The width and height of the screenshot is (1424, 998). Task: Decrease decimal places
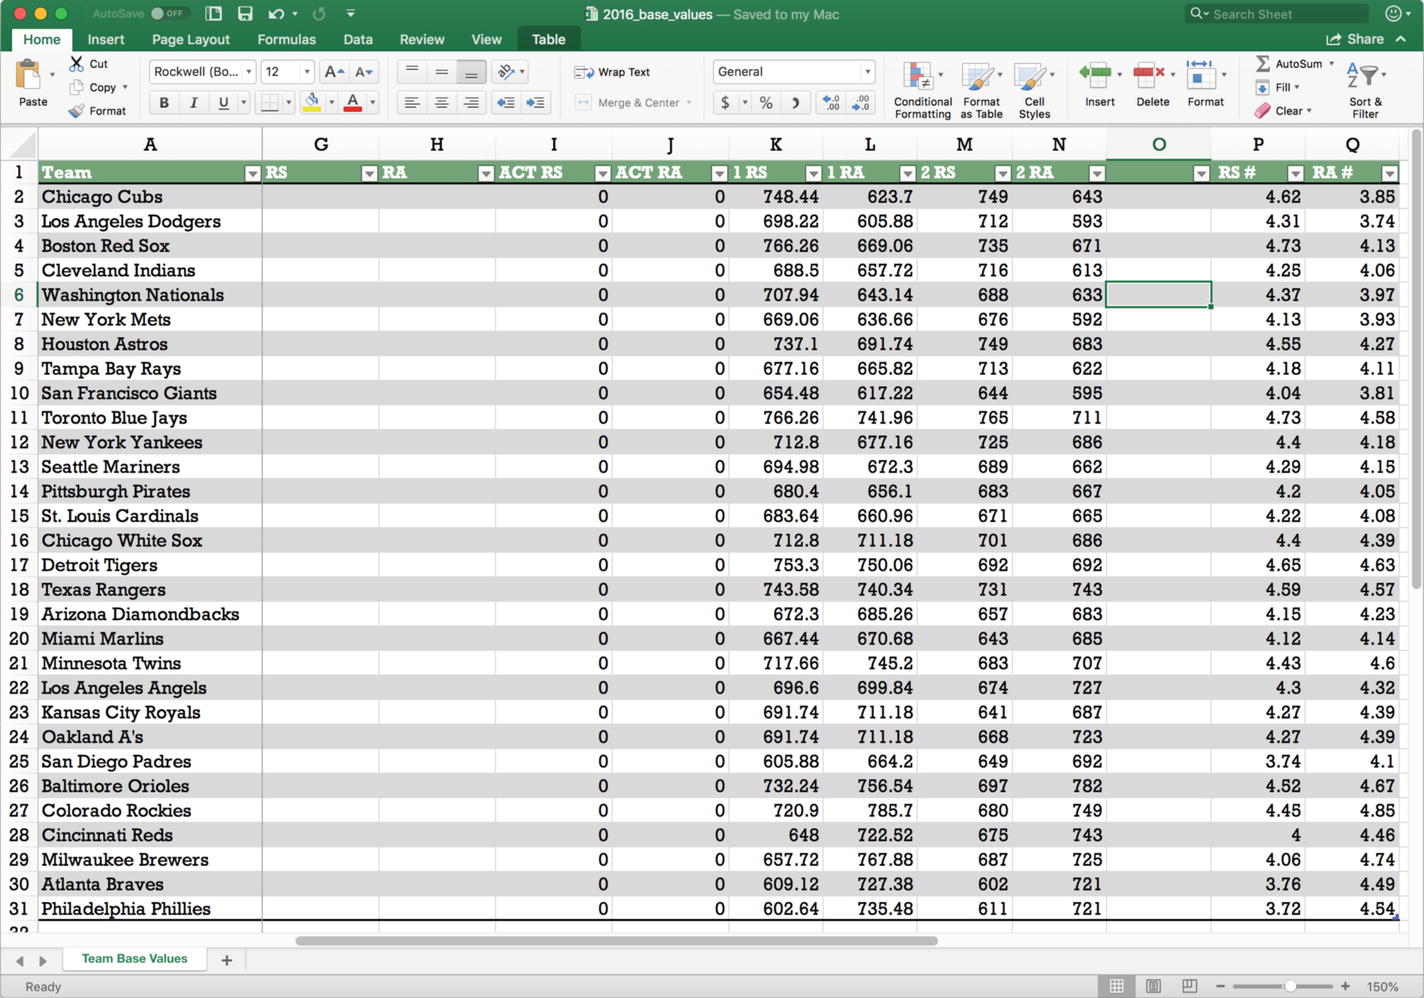click(860, 102)
